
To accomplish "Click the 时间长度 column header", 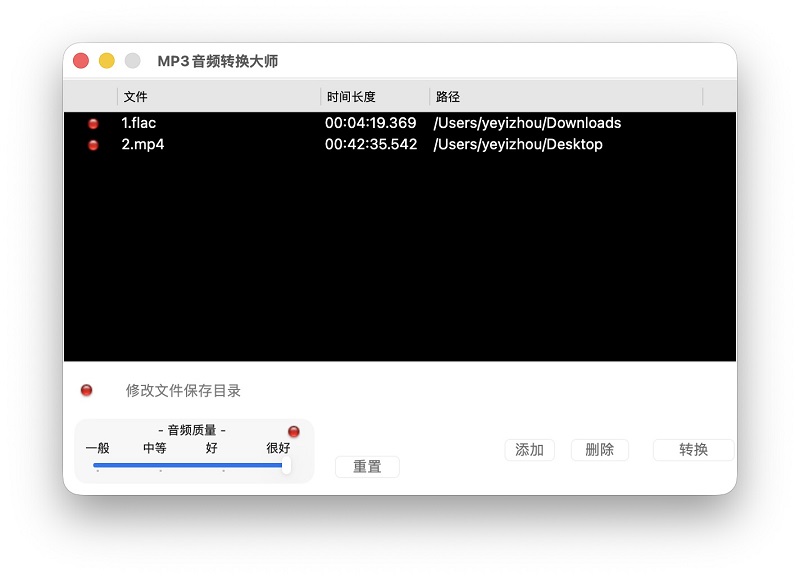I will [x=349, y=96].
